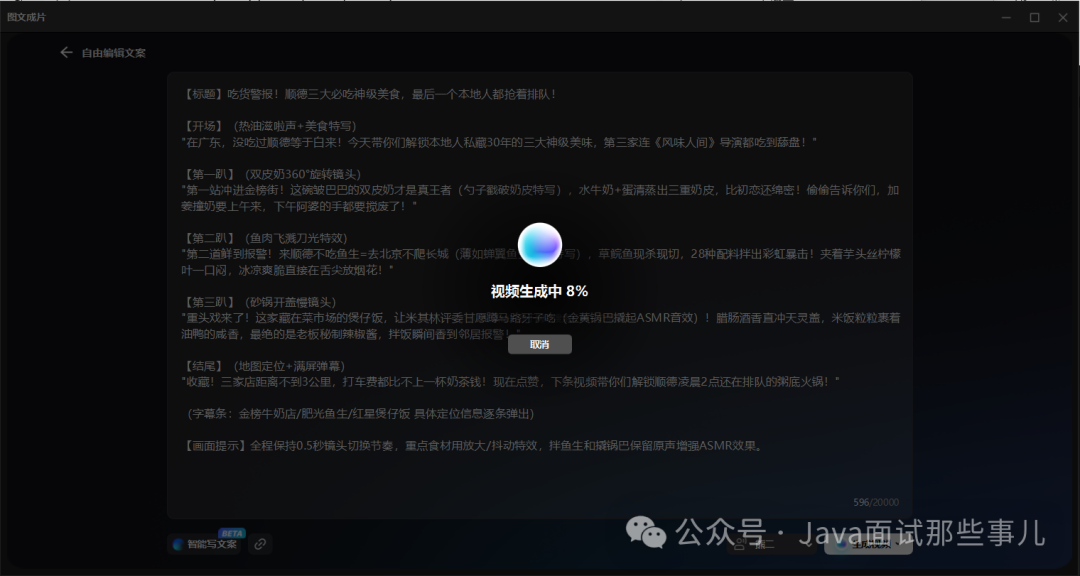Close the 图文成片 window
This screenshot has width=1080, height=576.
pyautogui.click(x=1062, y=17)
